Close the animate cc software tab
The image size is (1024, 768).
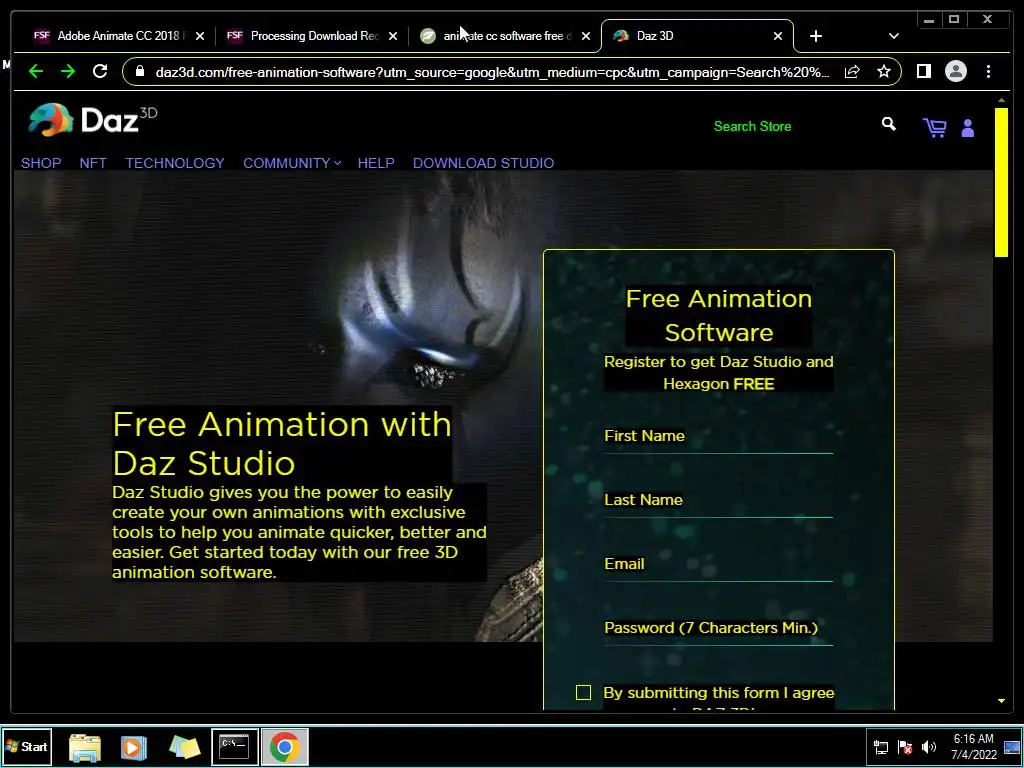pos(586,36)
